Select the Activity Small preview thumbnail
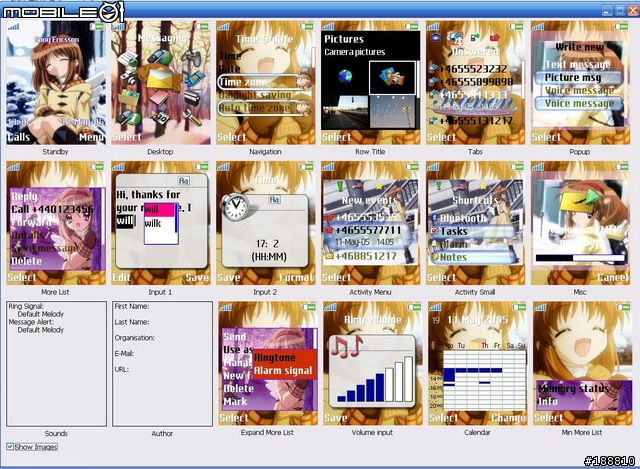640x469 pixels. 475,223
